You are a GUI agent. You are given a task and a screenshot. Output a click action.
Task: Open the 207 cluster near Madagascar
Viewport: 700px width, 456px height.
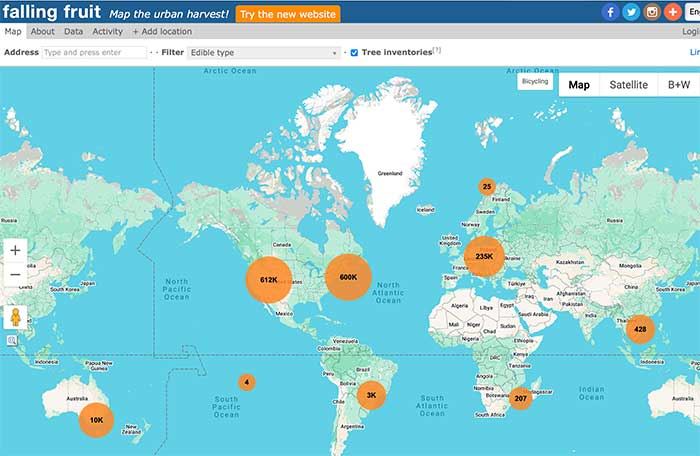tap(521, 398)
